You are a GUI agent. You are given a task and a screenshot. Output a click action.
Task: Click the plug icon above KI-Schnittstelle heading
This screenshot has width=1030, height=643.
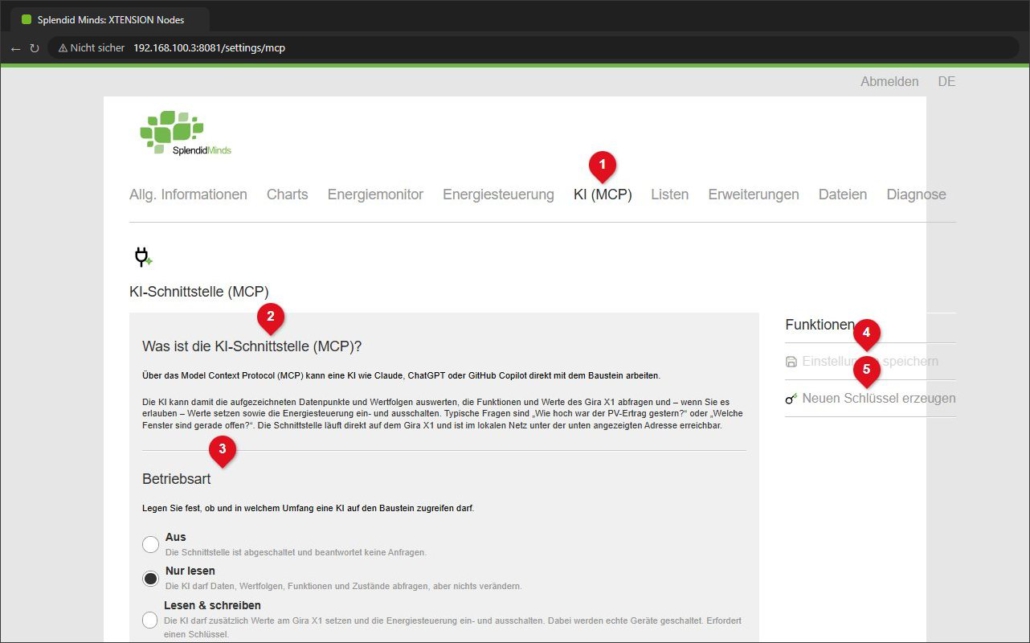(143, 257)
